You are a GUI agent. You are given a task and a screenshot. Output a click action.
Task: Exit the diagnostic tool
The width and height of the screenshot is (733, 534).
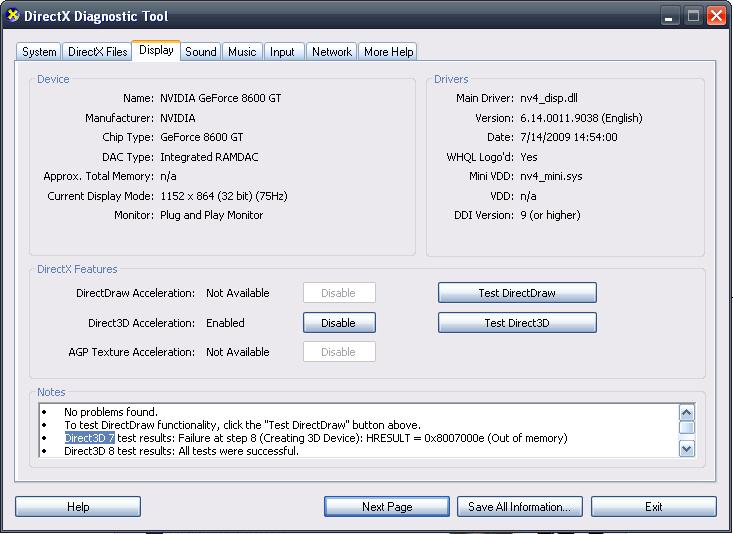tap(654, 506)
